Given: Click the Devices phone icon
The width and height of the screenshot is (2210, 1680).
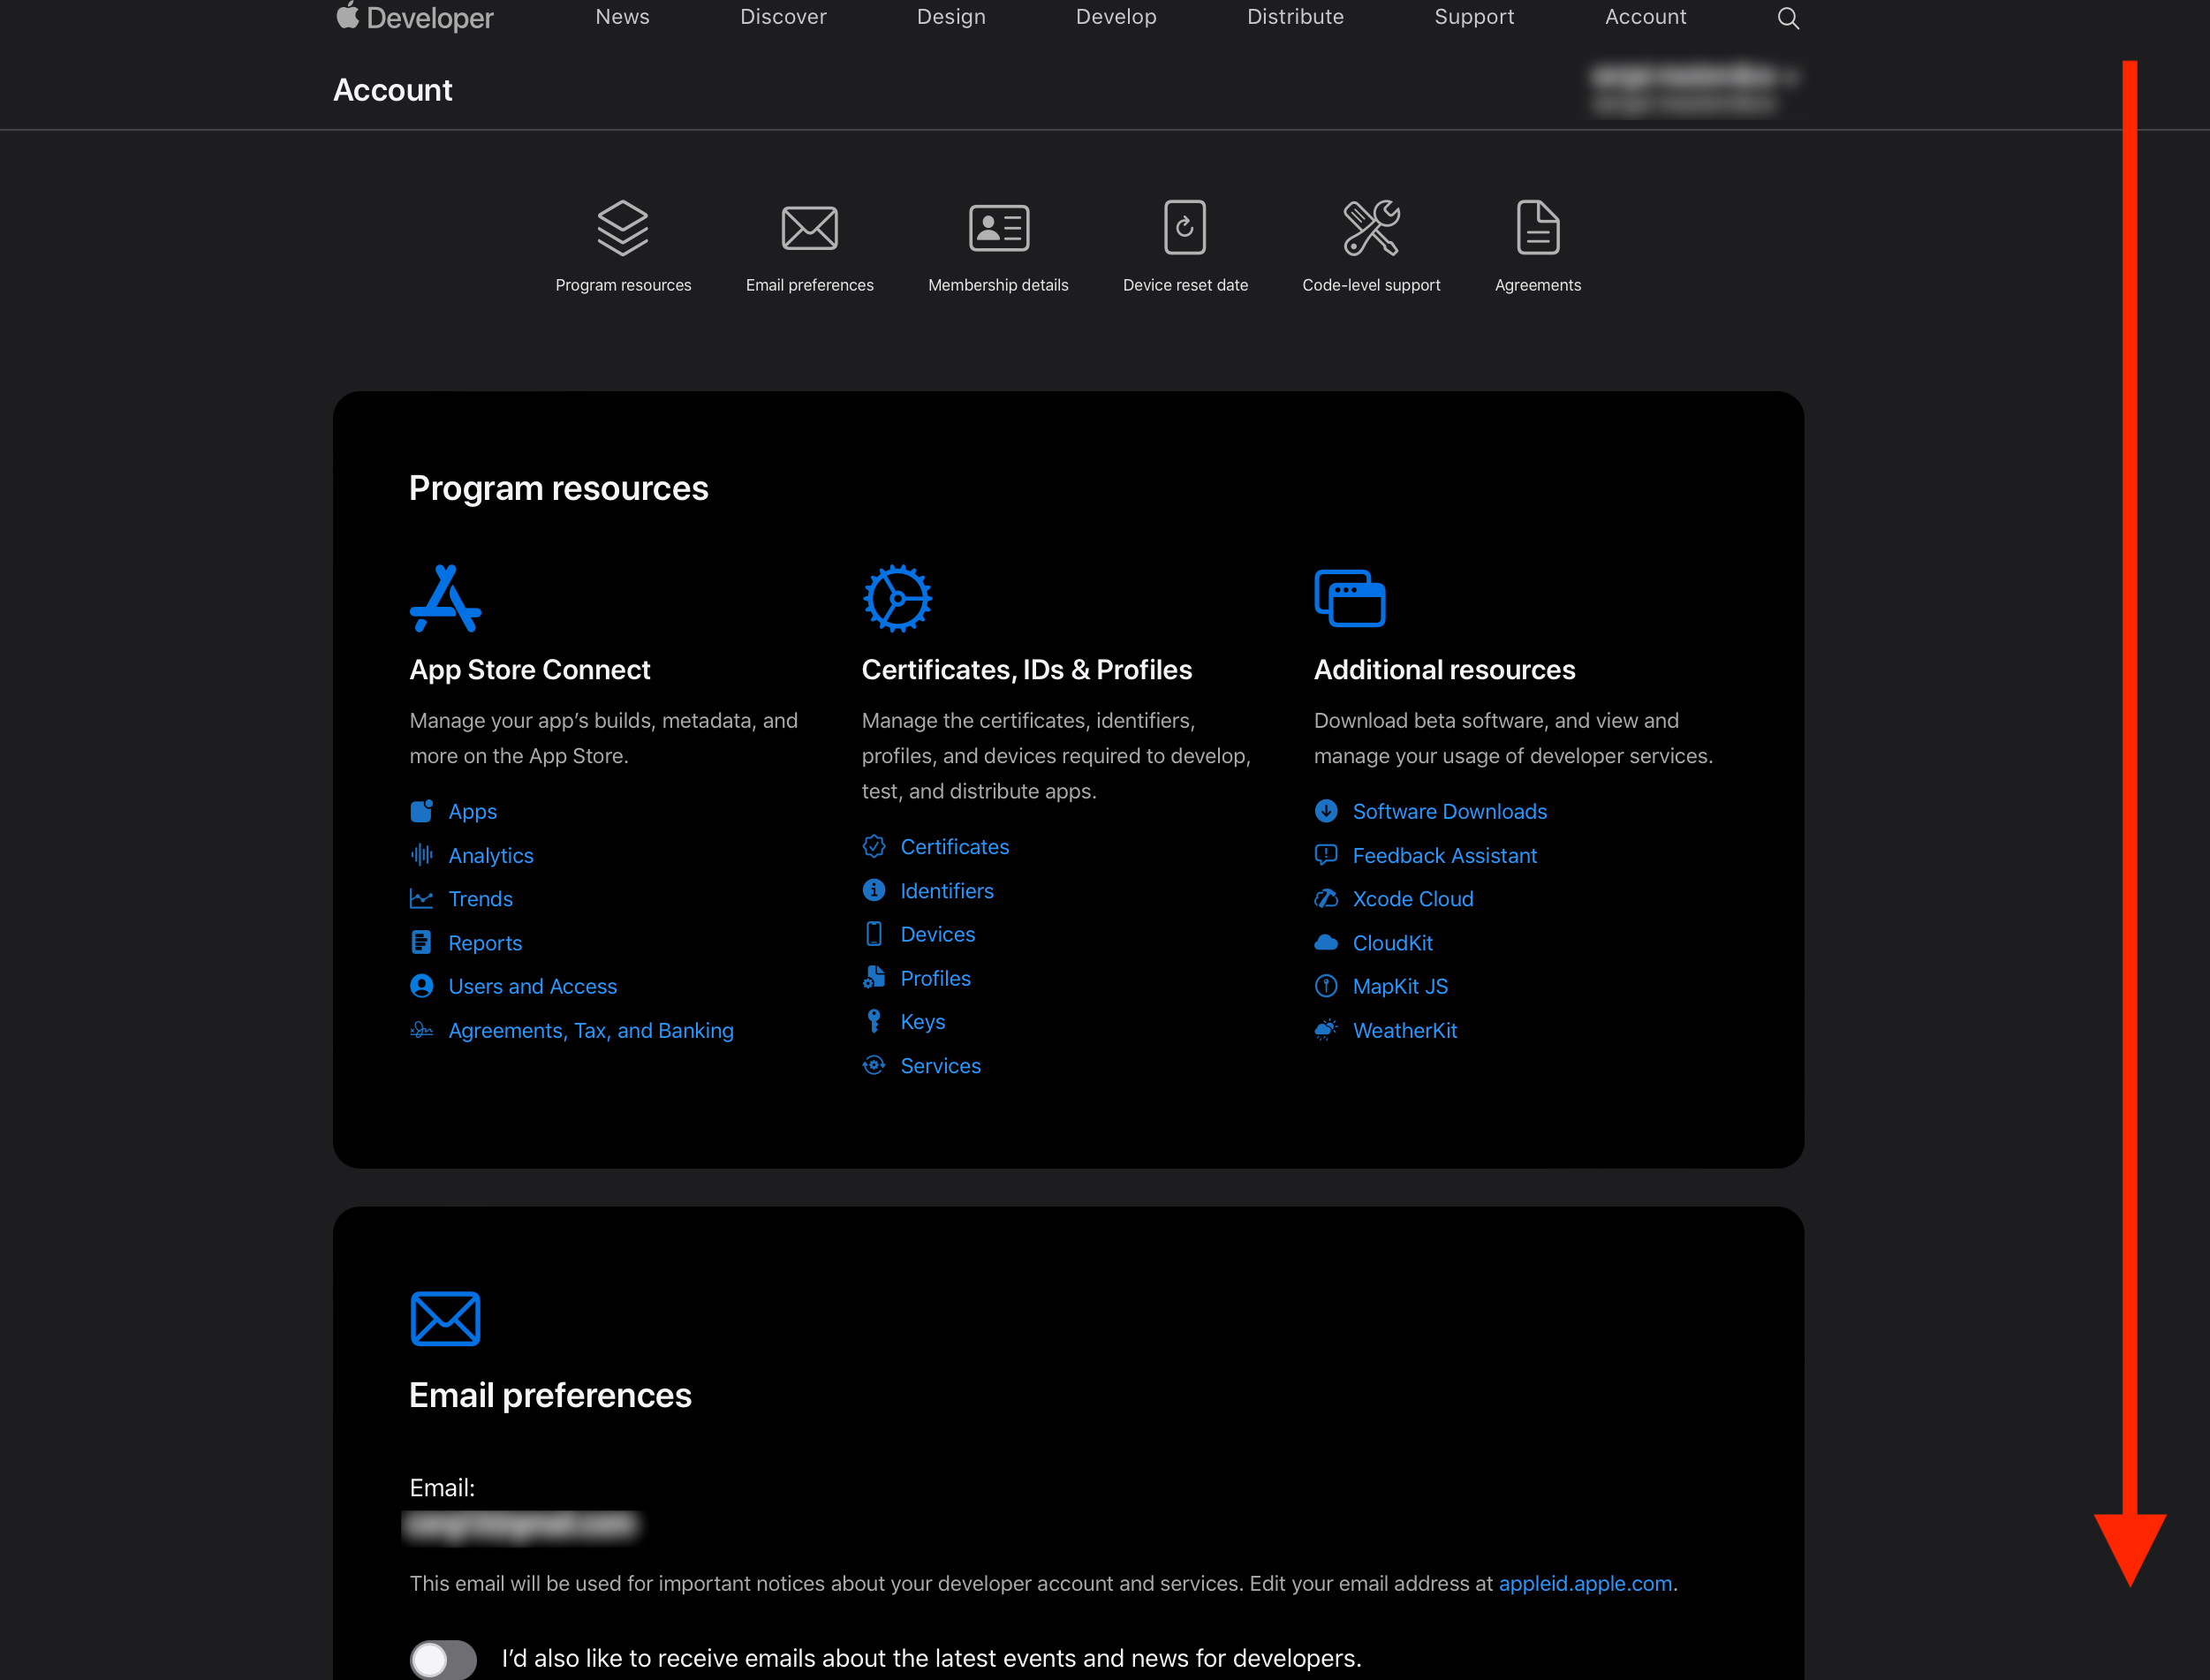Looking at the screenshot, I should tap(874, 934).
